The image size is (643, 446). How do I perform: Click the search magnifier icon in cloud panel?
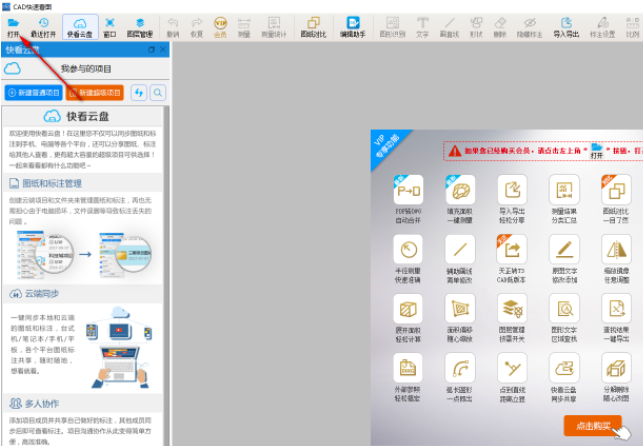click(157, 92)
